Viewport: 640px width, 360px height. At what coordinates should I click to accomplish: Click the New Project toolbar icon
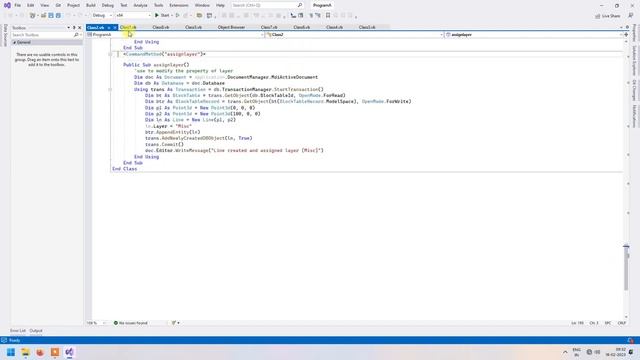click(x=33, y=16)
